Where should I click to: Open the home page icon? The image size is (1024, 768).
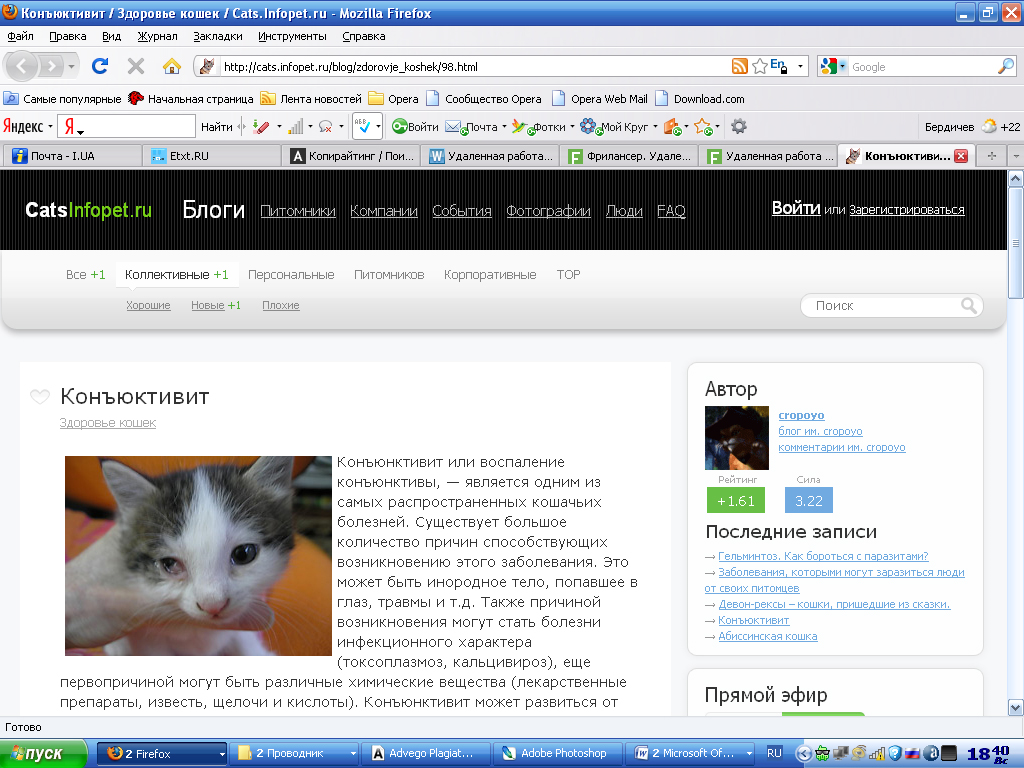coord(172,66)
